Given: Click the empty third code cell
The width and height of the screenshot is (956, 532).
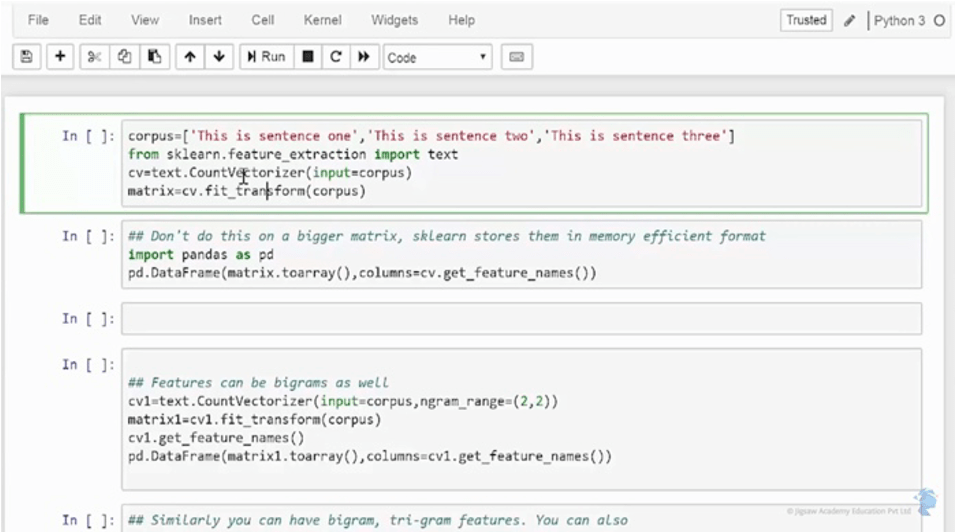Looking at the screenshot, I should [521, 319].
